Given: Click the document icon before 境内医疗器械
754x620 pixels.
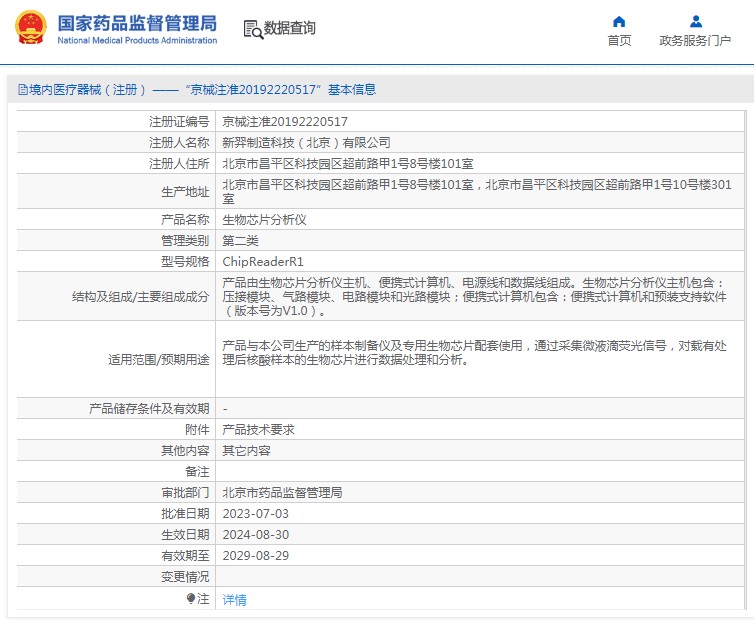Looking at the screenshot, I should pos(22,90).
